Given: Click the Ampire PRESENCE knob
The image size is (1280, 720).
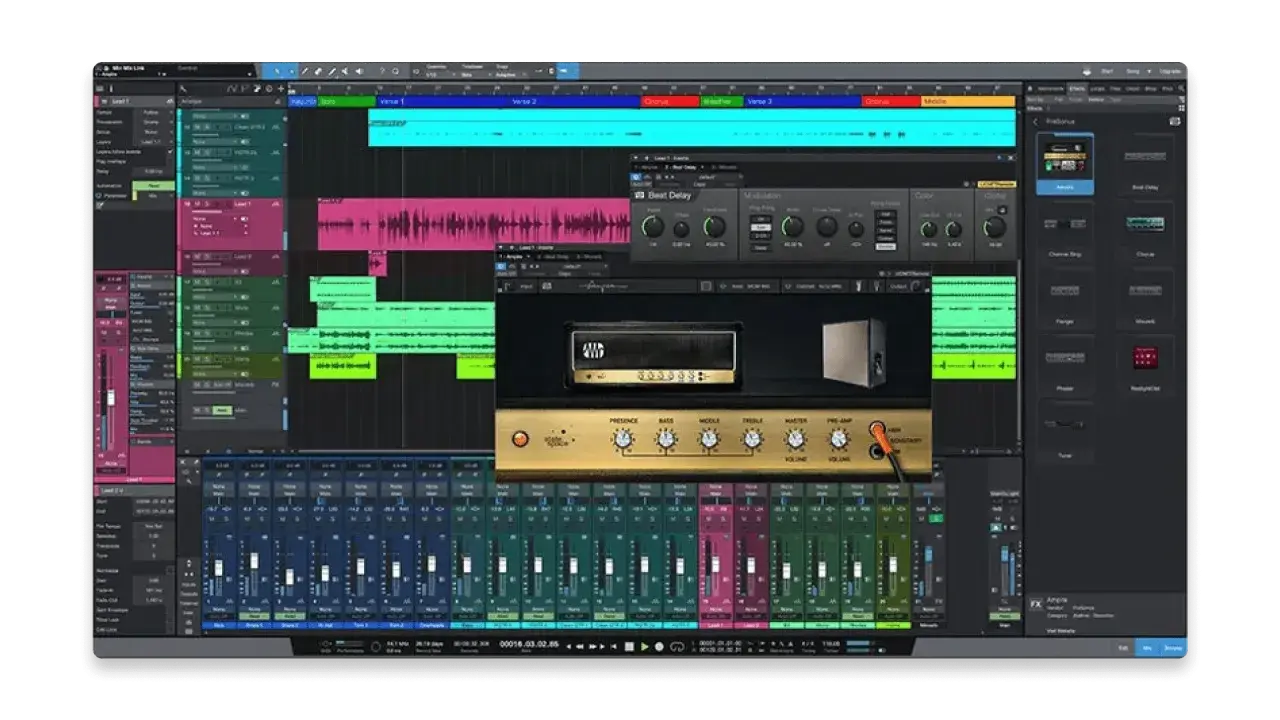Looking at the screenshot, I should click(623, 438).
